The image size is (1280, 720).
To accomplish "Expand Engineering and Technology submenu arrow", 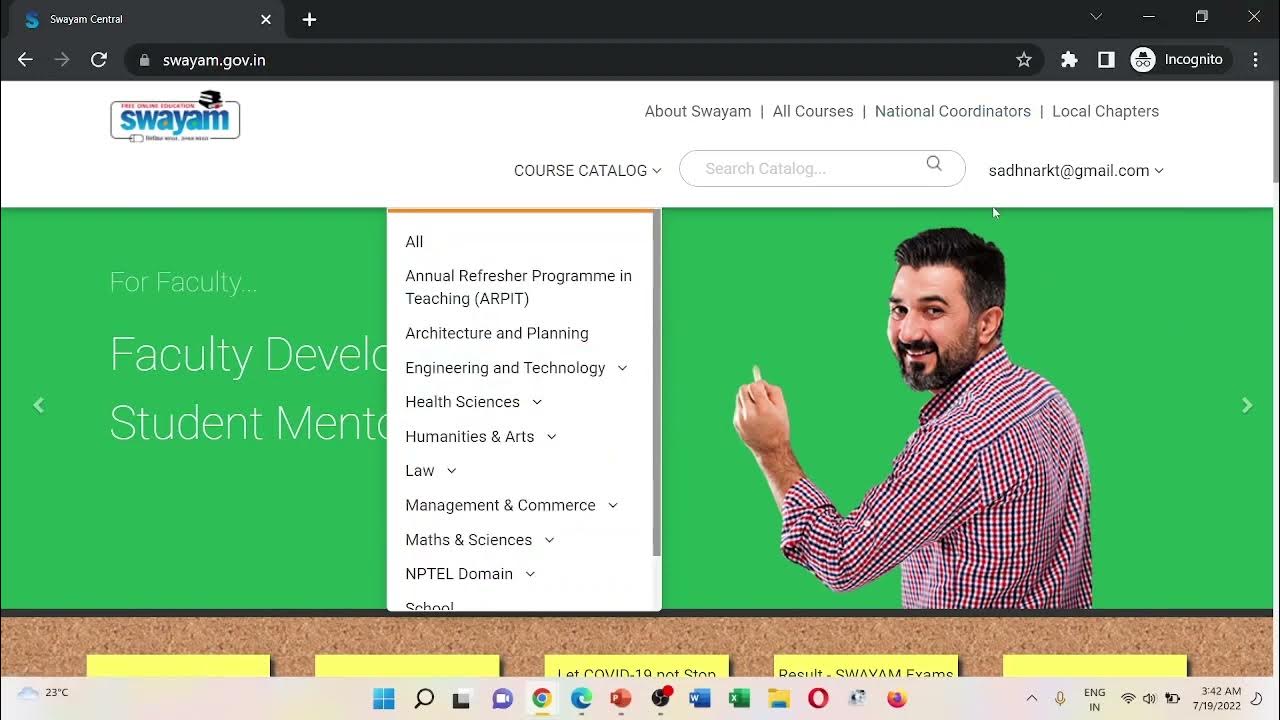I will click(622, 368).
